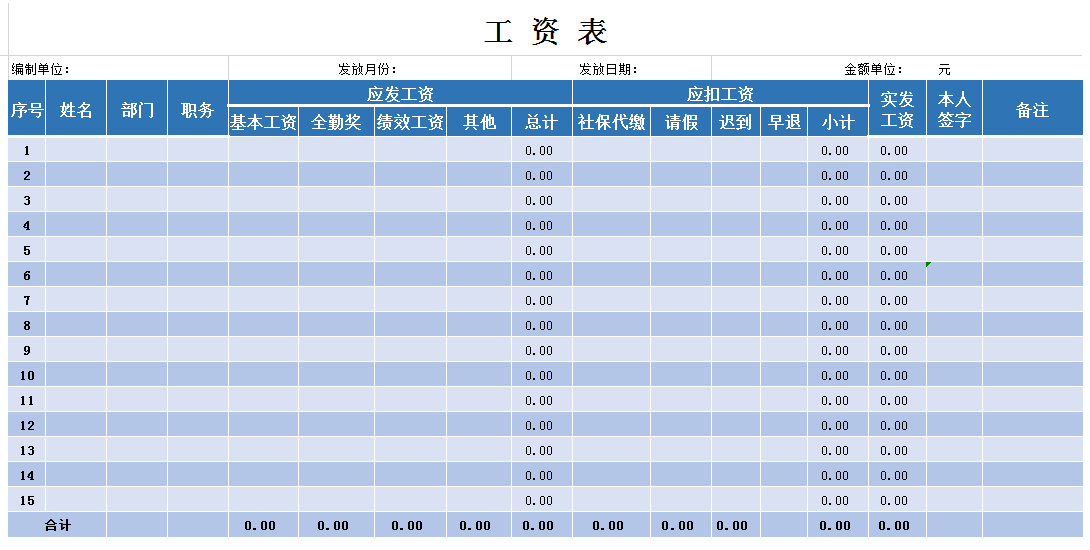Click the 合计 实发工资 total 0.00

[x=897, y=526]
